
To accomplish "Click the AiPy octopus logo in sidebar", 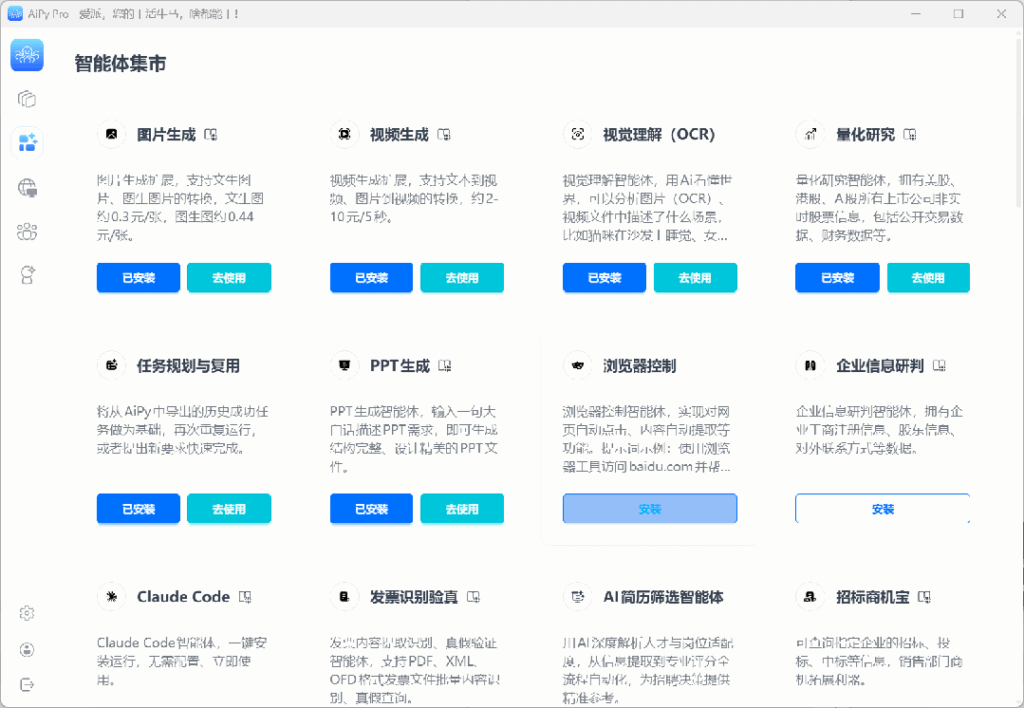I will [x=27, y=55].
